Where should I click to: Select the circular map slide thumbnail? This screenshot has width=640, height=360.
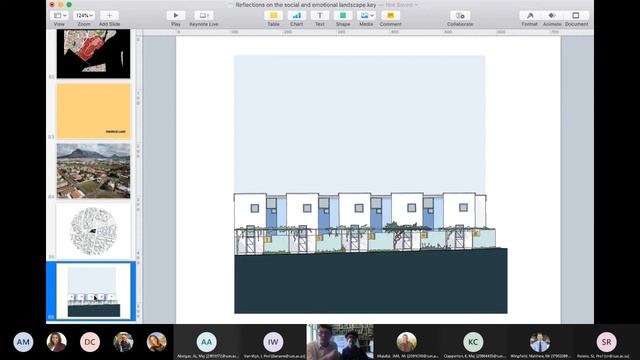coord(93,231)
